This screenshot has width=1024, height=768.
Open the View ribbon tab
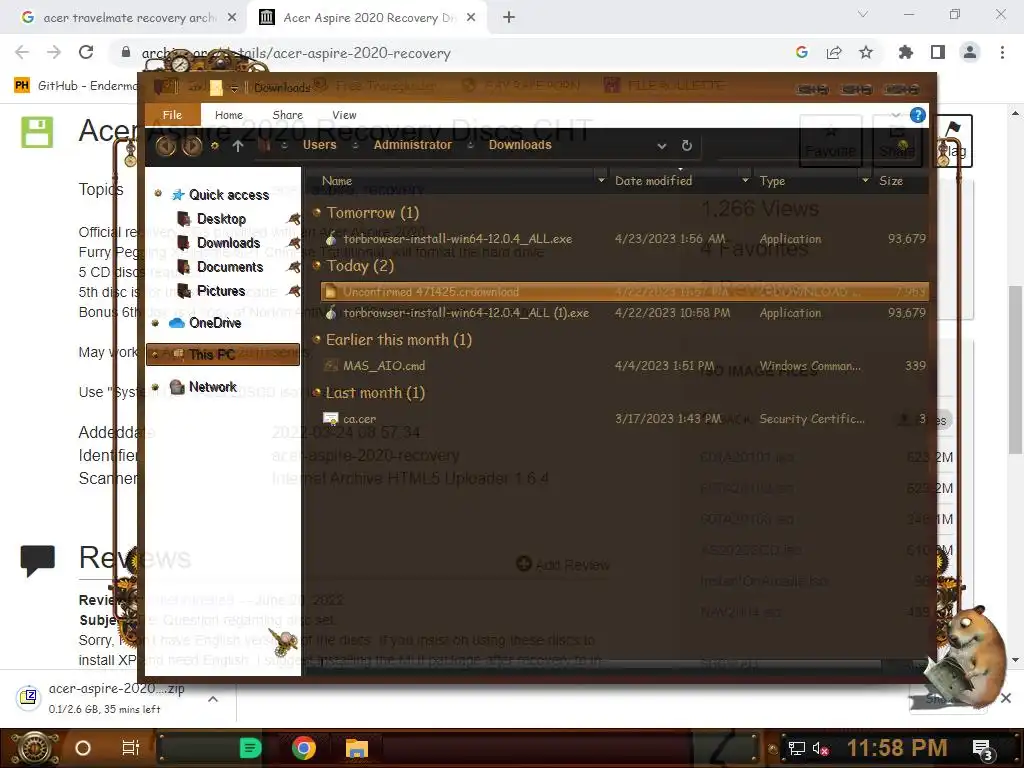(344, 115)
